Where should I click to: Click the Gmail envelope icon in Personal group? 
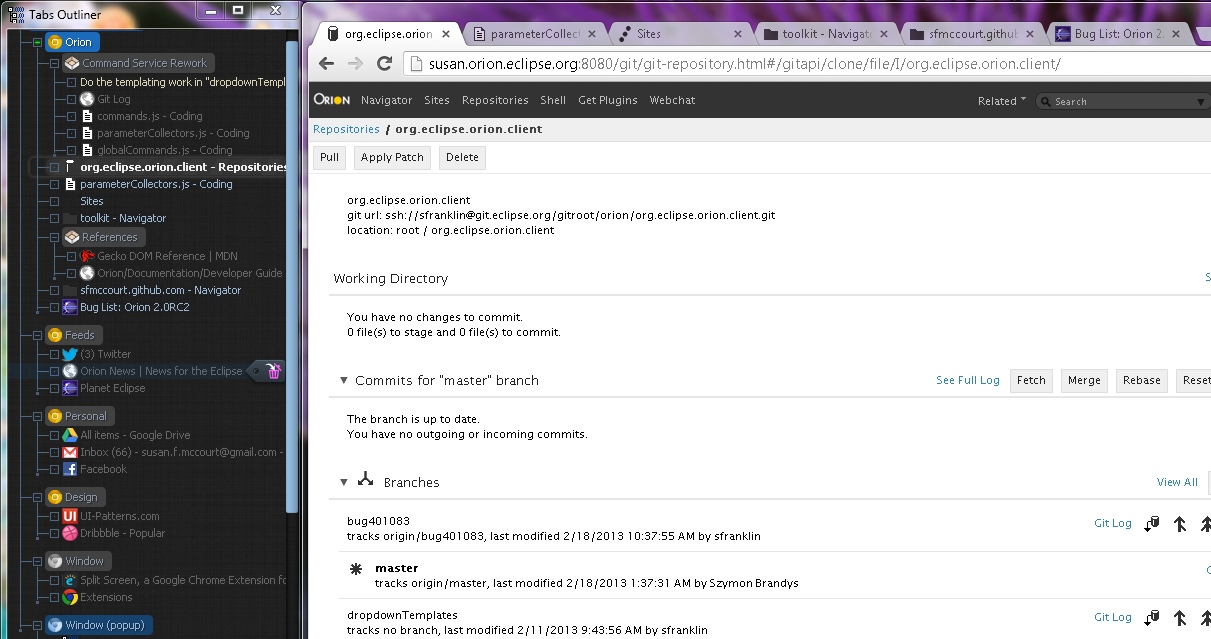tap(70, 452)
